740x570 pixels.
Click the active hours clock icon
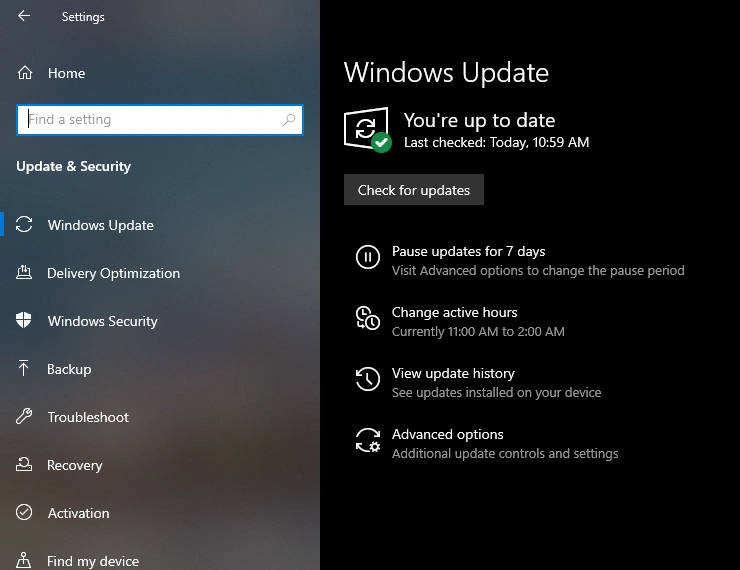pyautogui.click(x=368, y=318)
